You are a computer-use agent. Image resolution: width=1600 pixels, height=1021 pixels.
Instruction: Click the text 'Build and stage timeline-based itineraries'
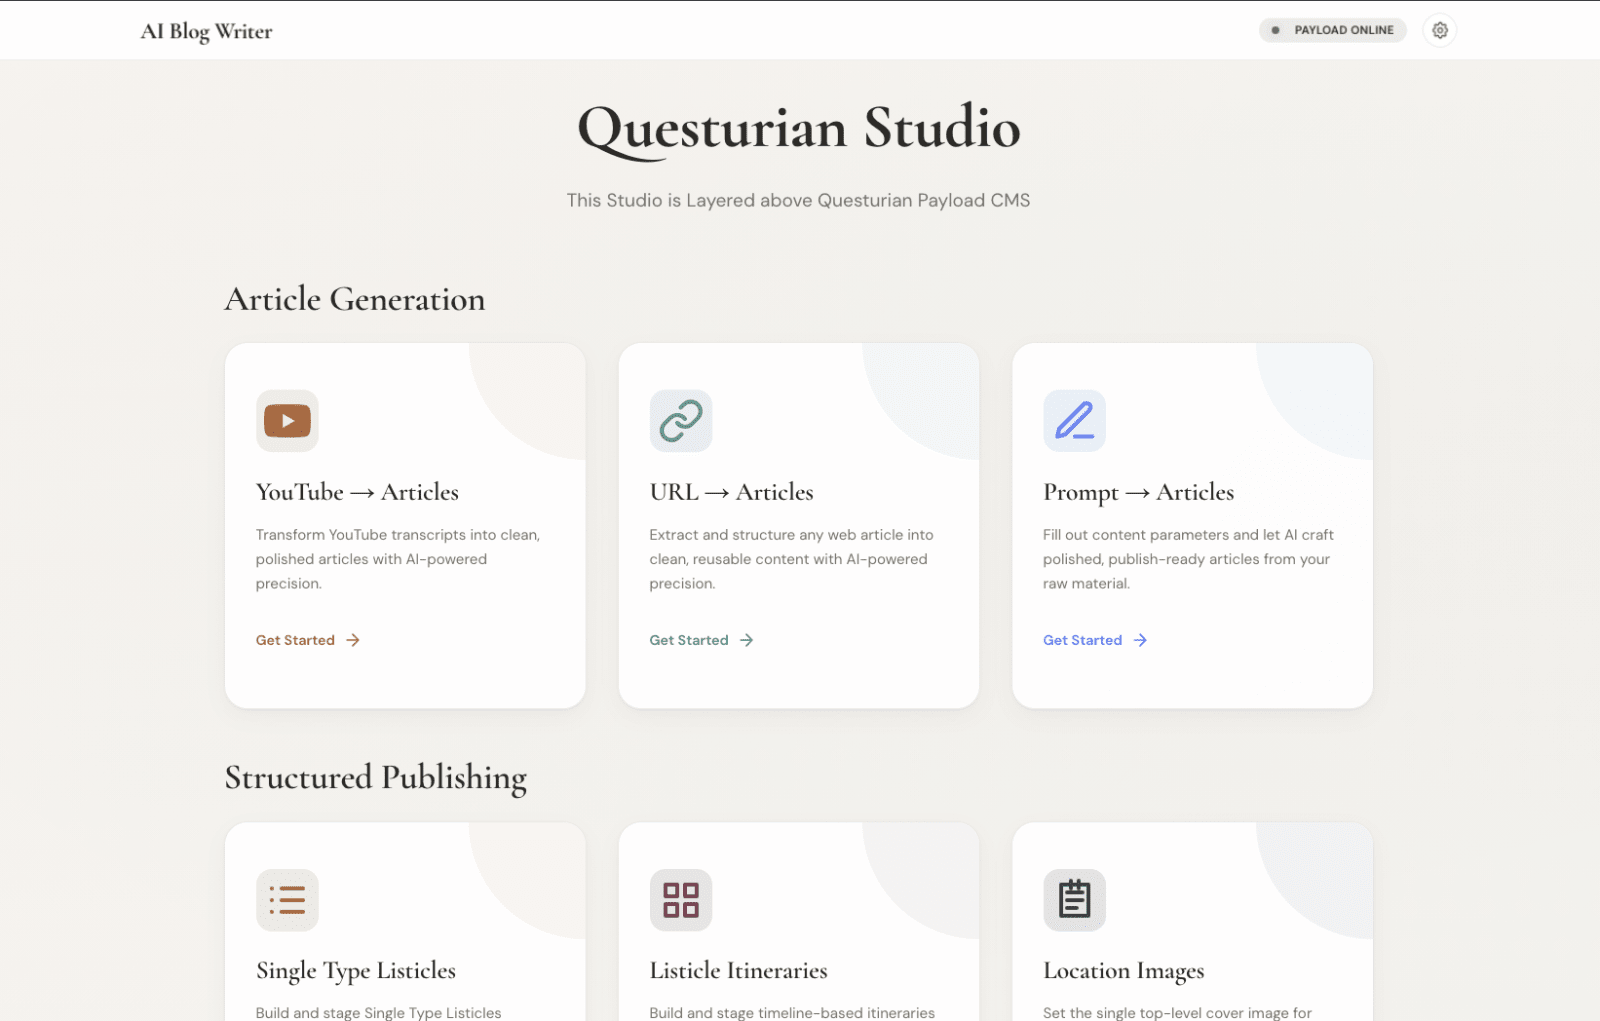[x=792, y=1012]
